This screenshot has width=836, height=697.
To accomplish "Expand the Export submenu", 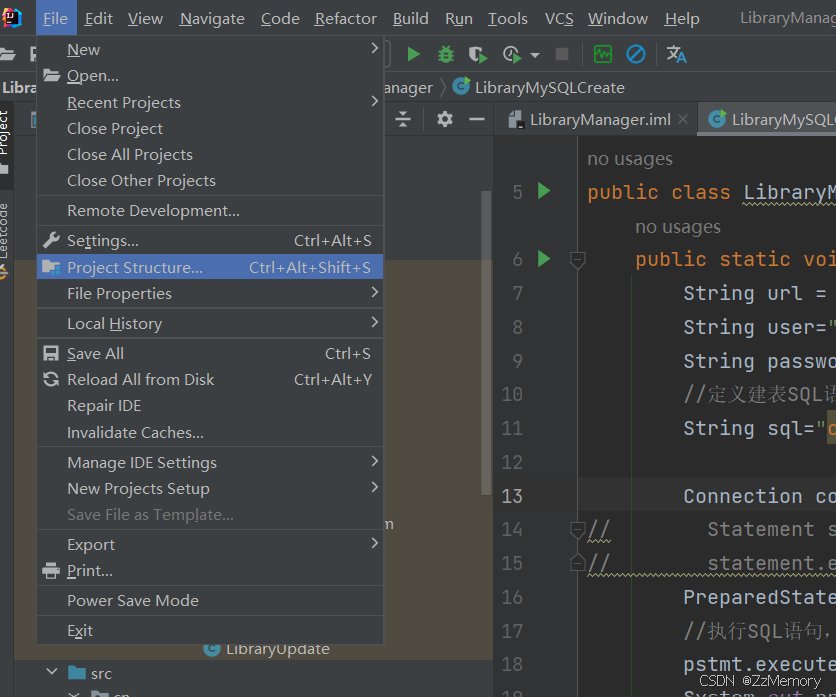I will (x=210, y=544).
